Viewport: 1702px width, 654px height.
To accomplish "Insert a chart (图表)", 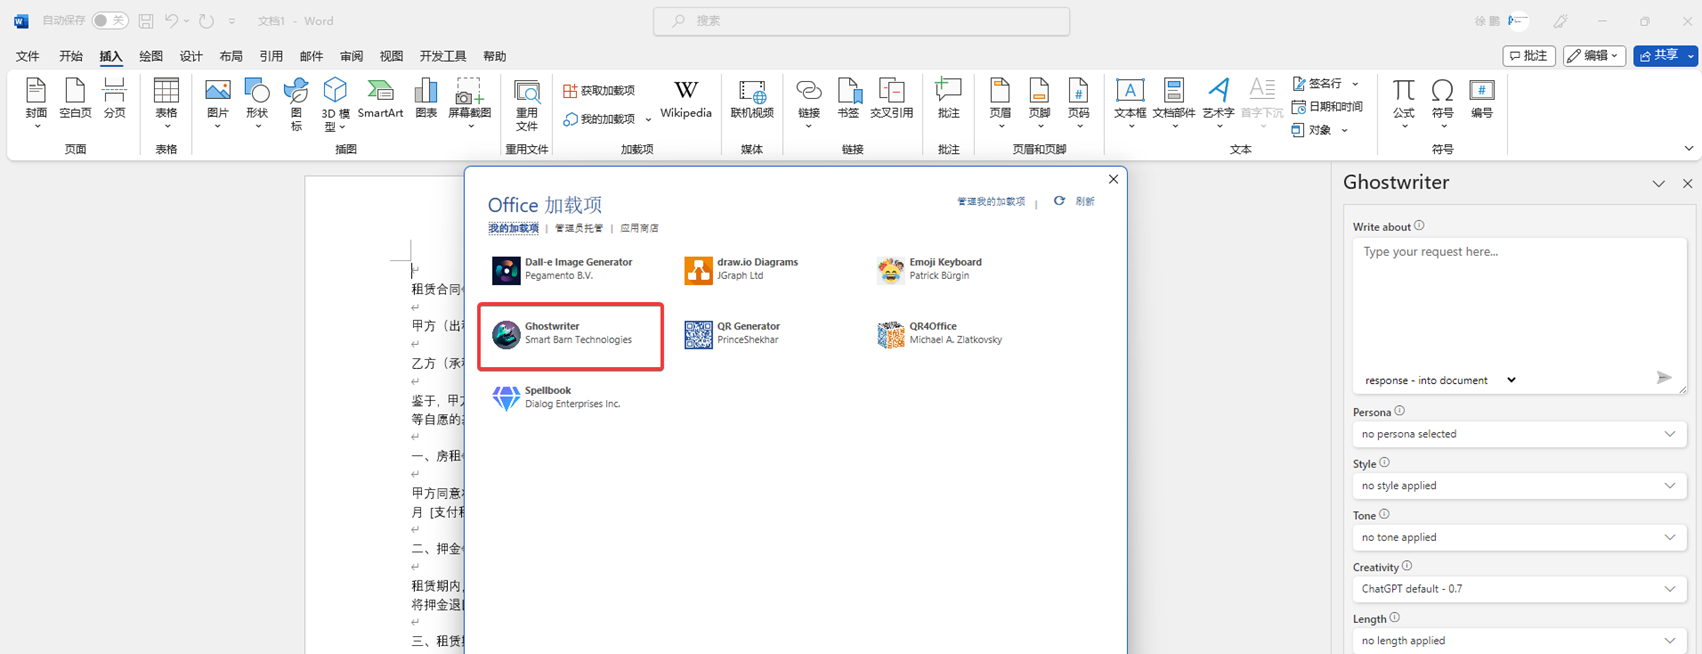I will click(426, 99).
